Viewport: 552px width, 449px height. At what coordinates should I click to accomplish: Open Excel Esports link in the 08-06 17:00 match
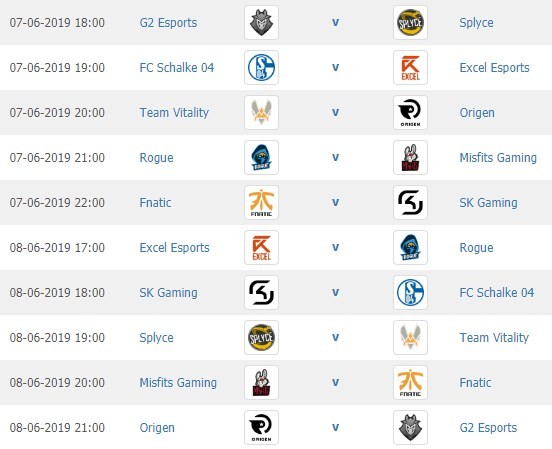click(x=174, y=248)
